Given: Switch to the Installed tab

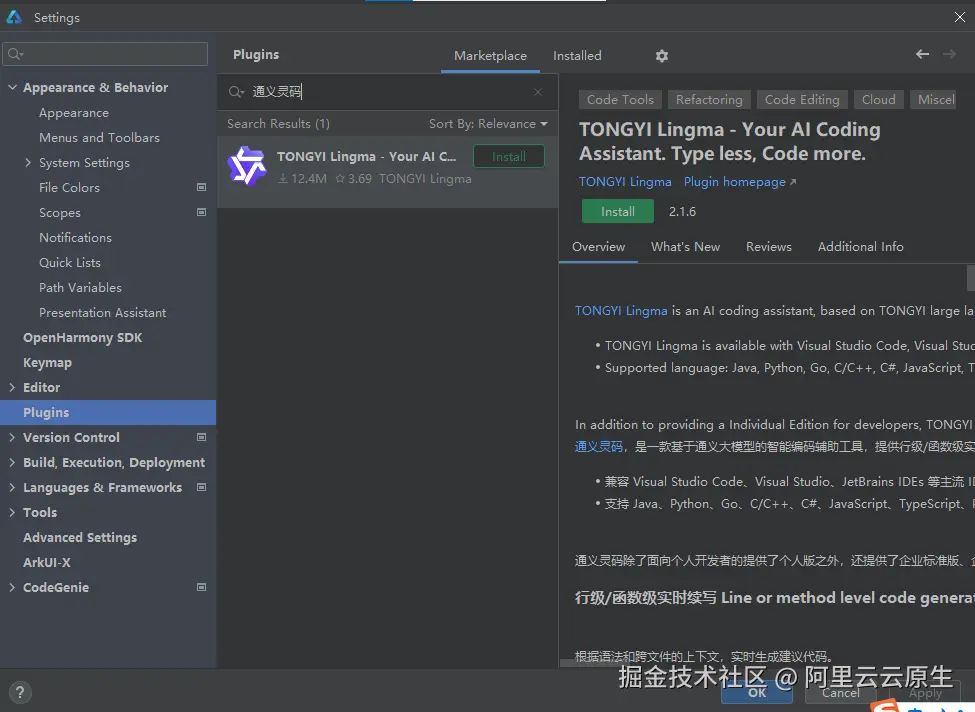Looking at the screenshot, I should pyautogui.click(x=577, y=56).
